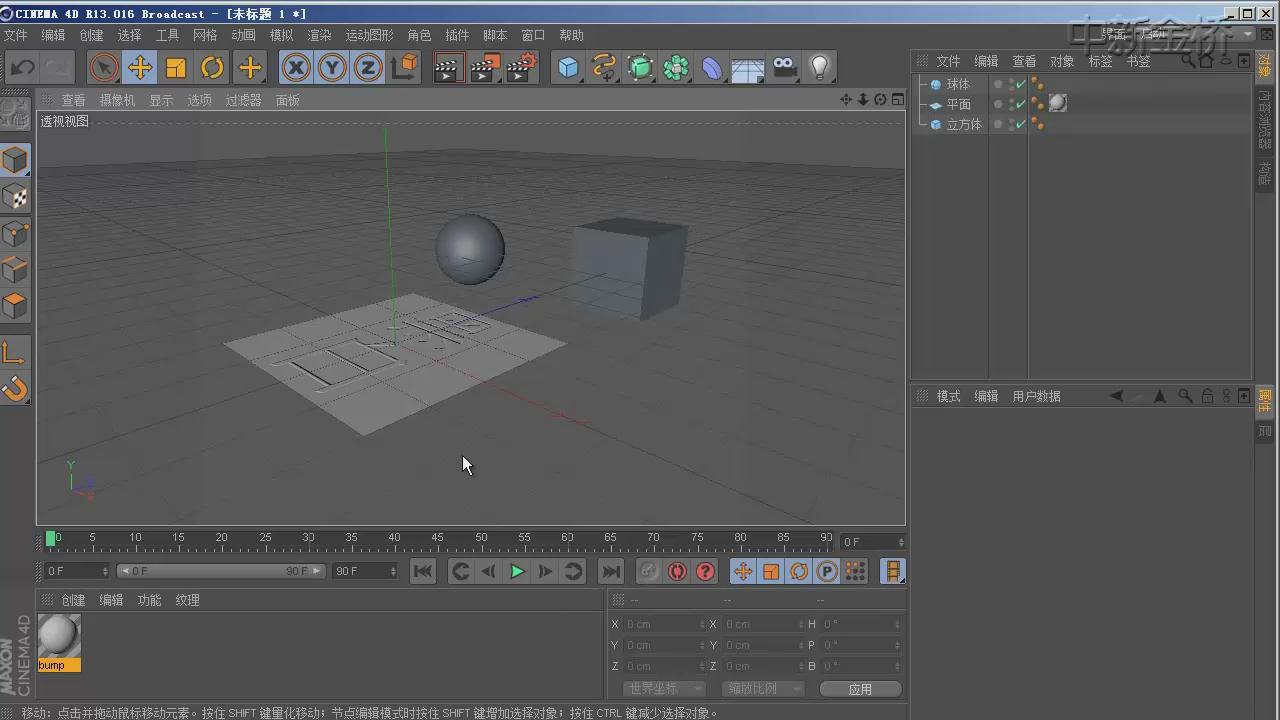Click the 应用 apply button

click(860, 689)
